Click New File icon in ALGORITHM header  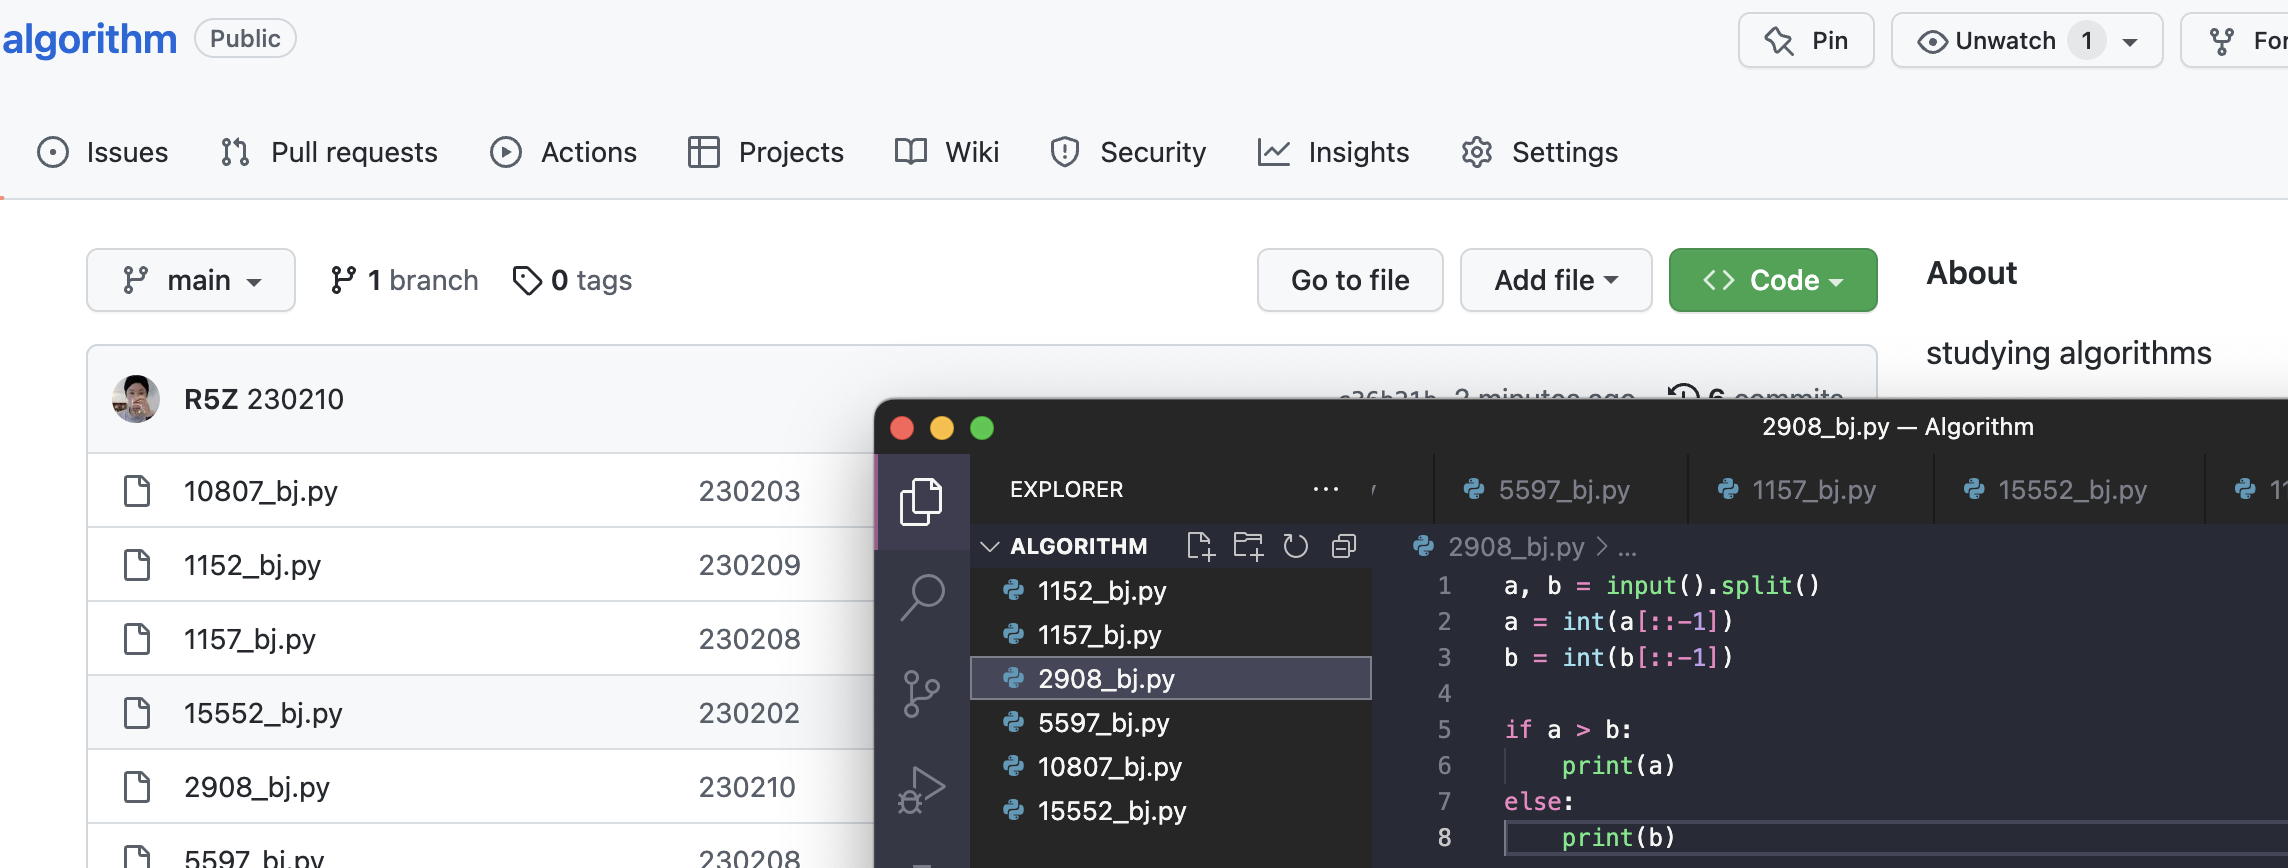pos(1201,546)
